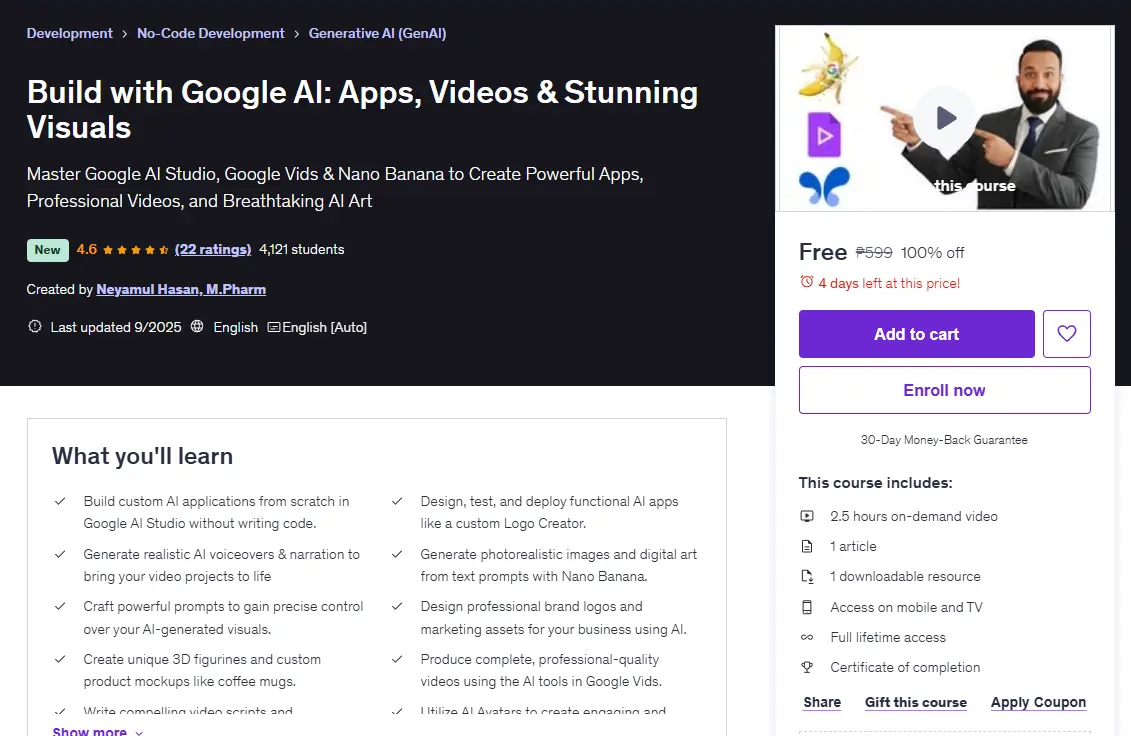The image size is (1131, 736).
Task: Click the 100% off text
Action: (932, 253)
